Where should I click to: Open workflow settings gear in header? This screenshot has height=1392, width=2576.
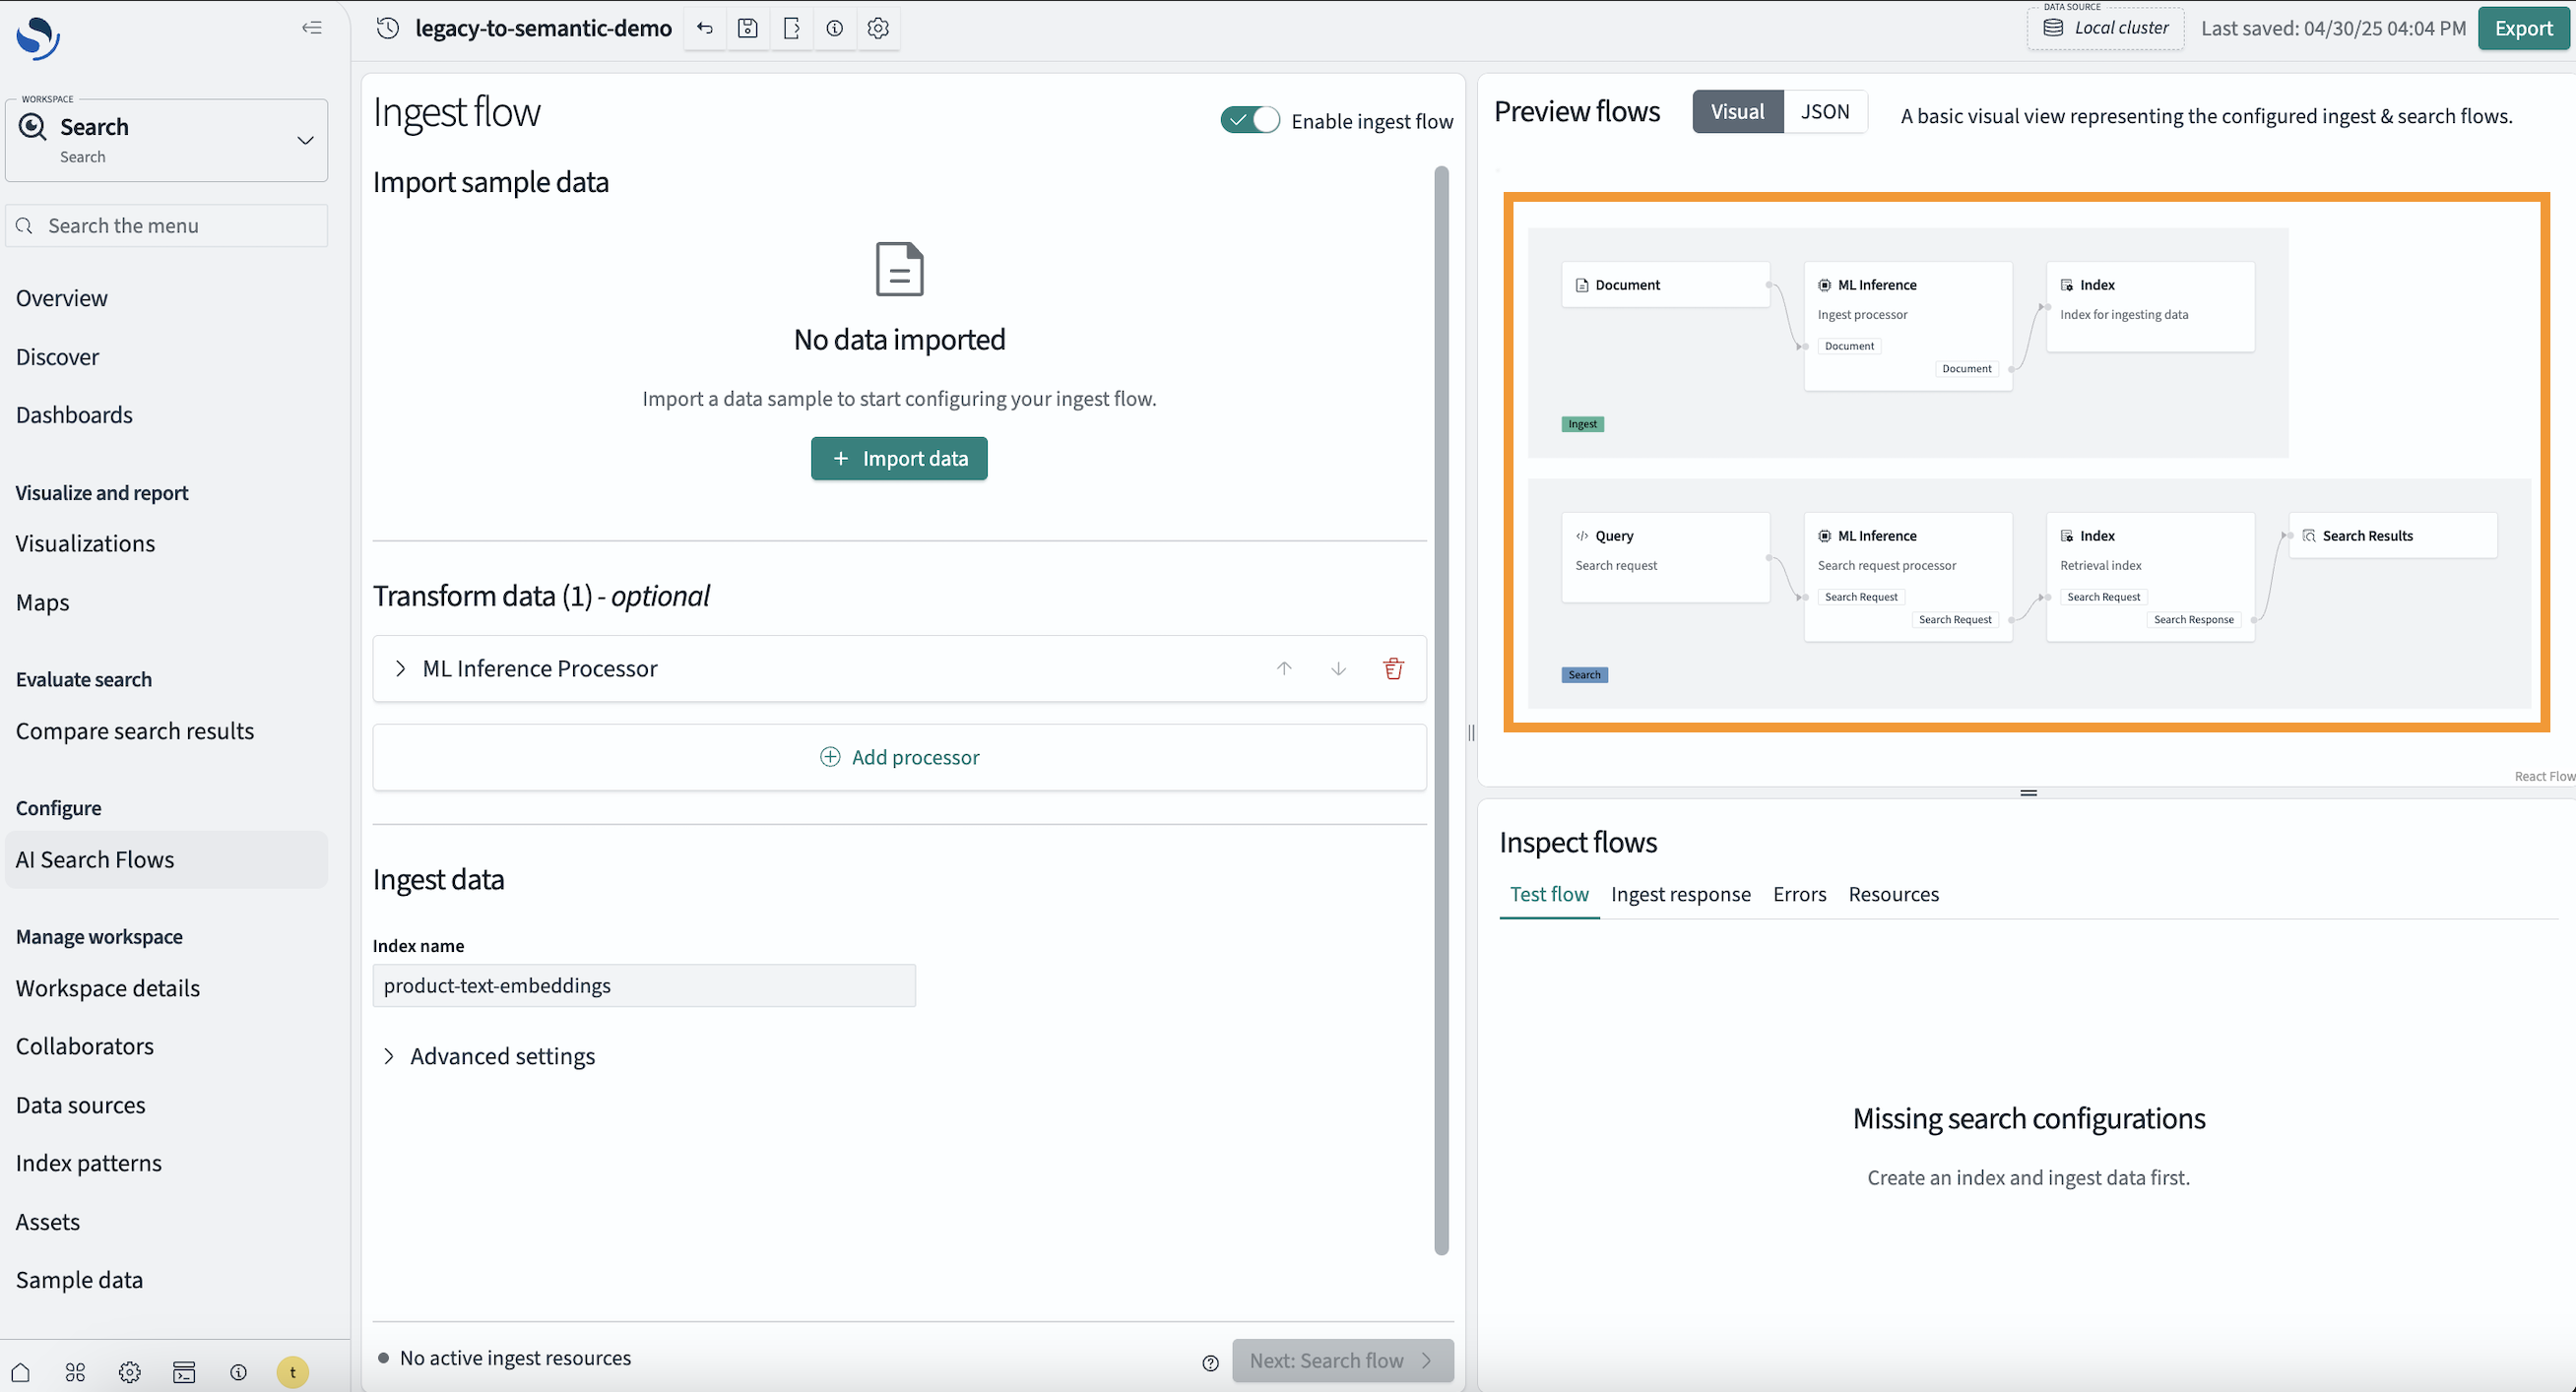[x=878, y=29]
